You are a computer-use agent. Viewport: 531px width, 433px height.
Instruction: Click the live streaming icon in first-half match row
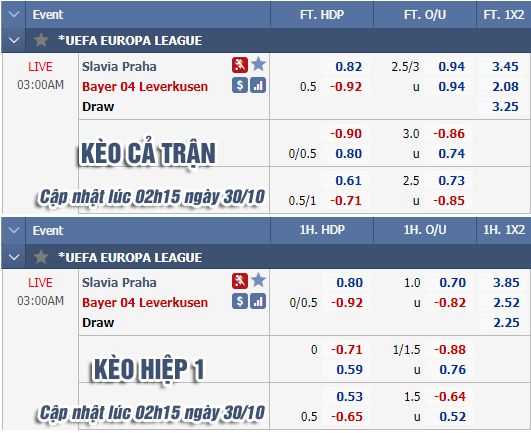[x=240, y=281]
